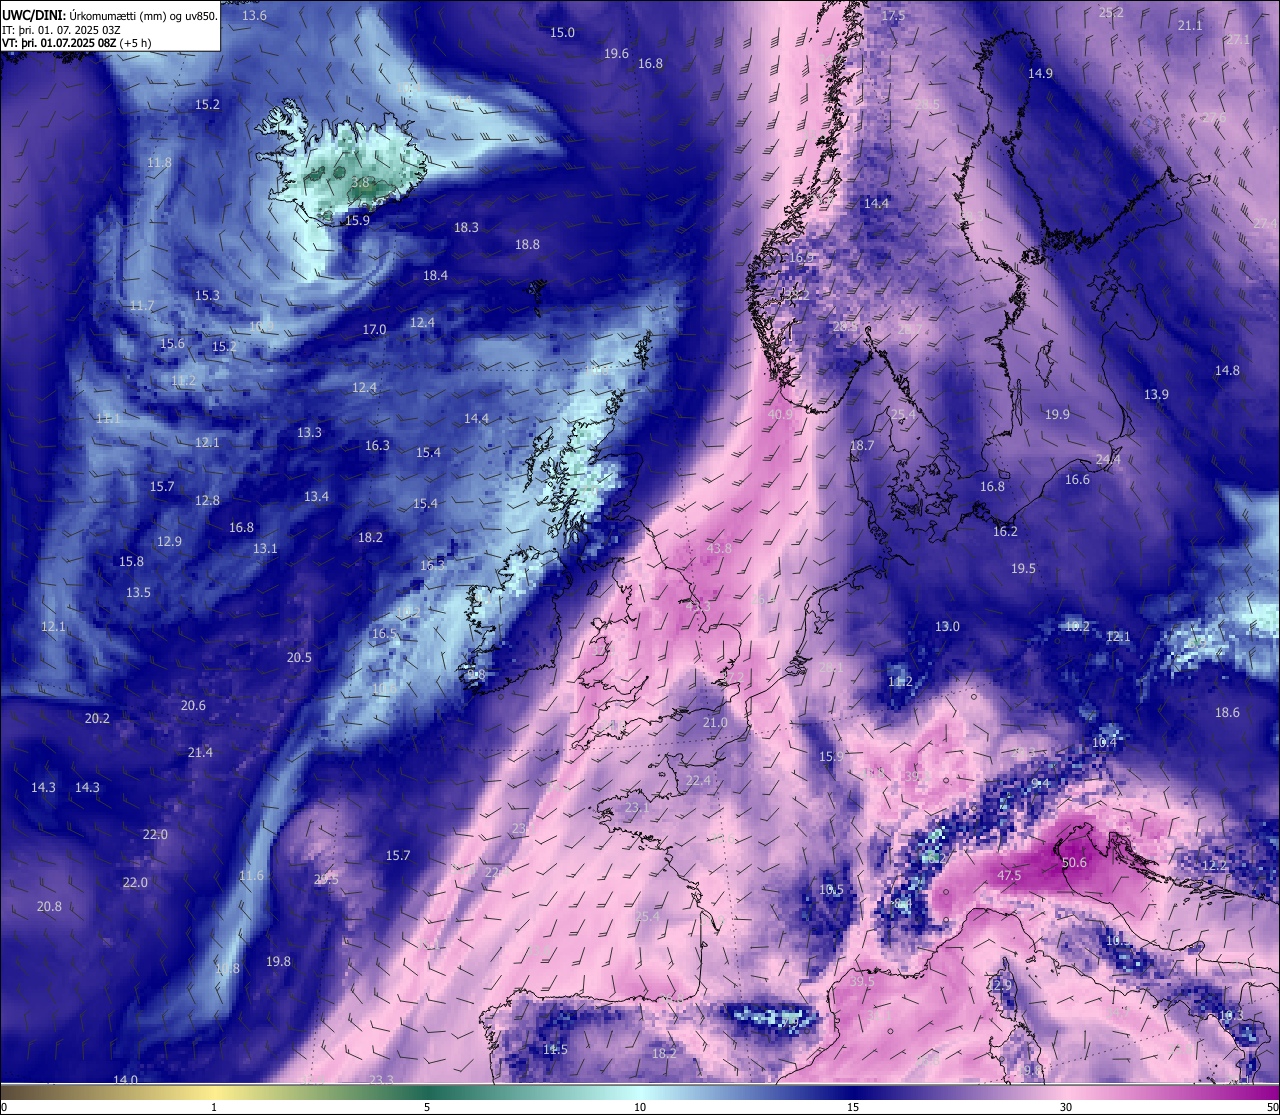The height and width of the screenshot is (1115, 1280).
Task: Click the legend tick label 10
Action: coord(640,1107)
